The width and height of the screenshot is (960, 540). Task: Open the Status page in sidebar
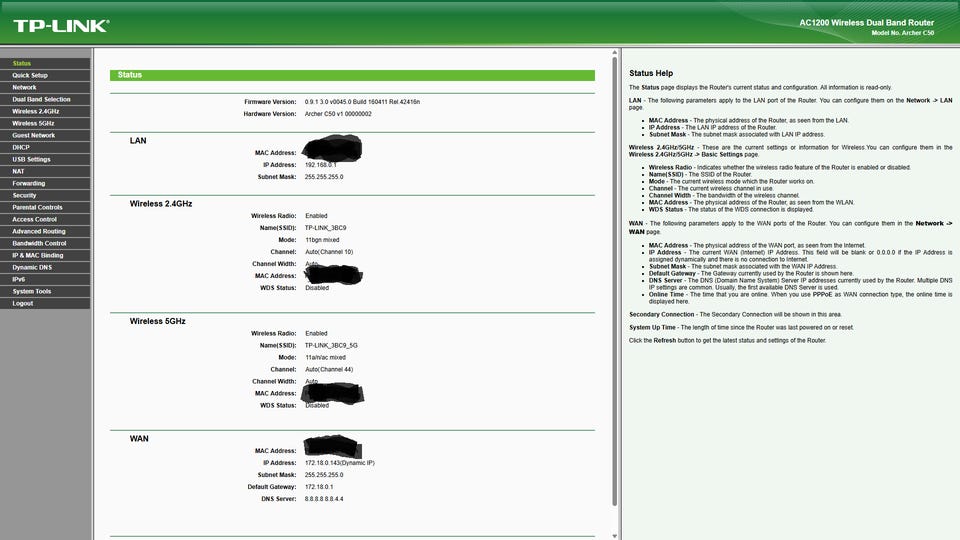click(45, 63)
